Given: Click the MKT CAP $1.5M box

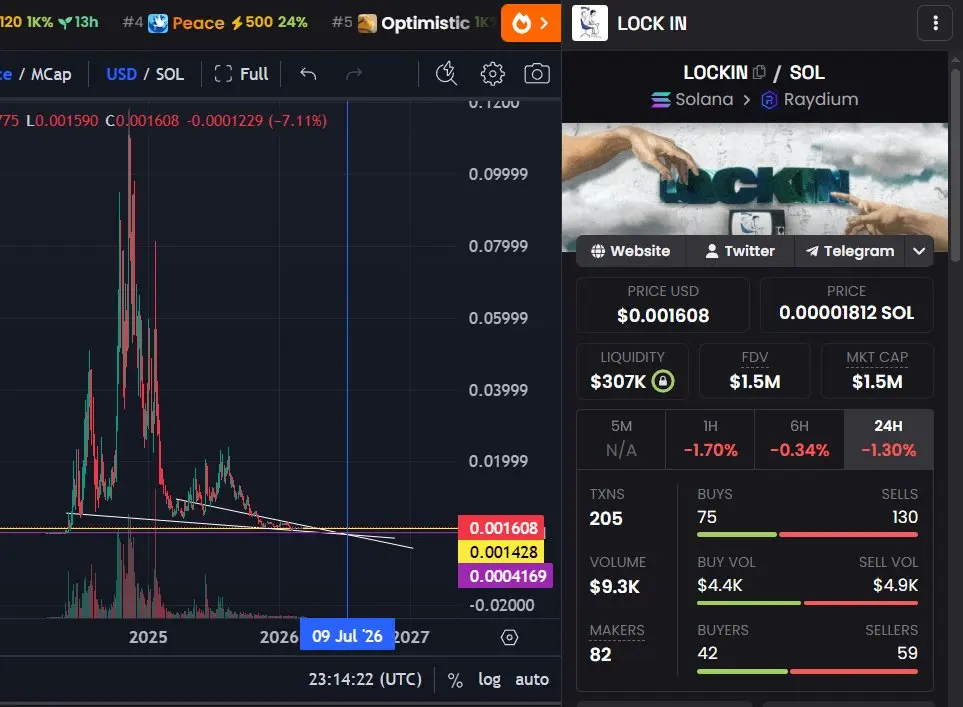Looking at the screenshot, I should 877,371.
